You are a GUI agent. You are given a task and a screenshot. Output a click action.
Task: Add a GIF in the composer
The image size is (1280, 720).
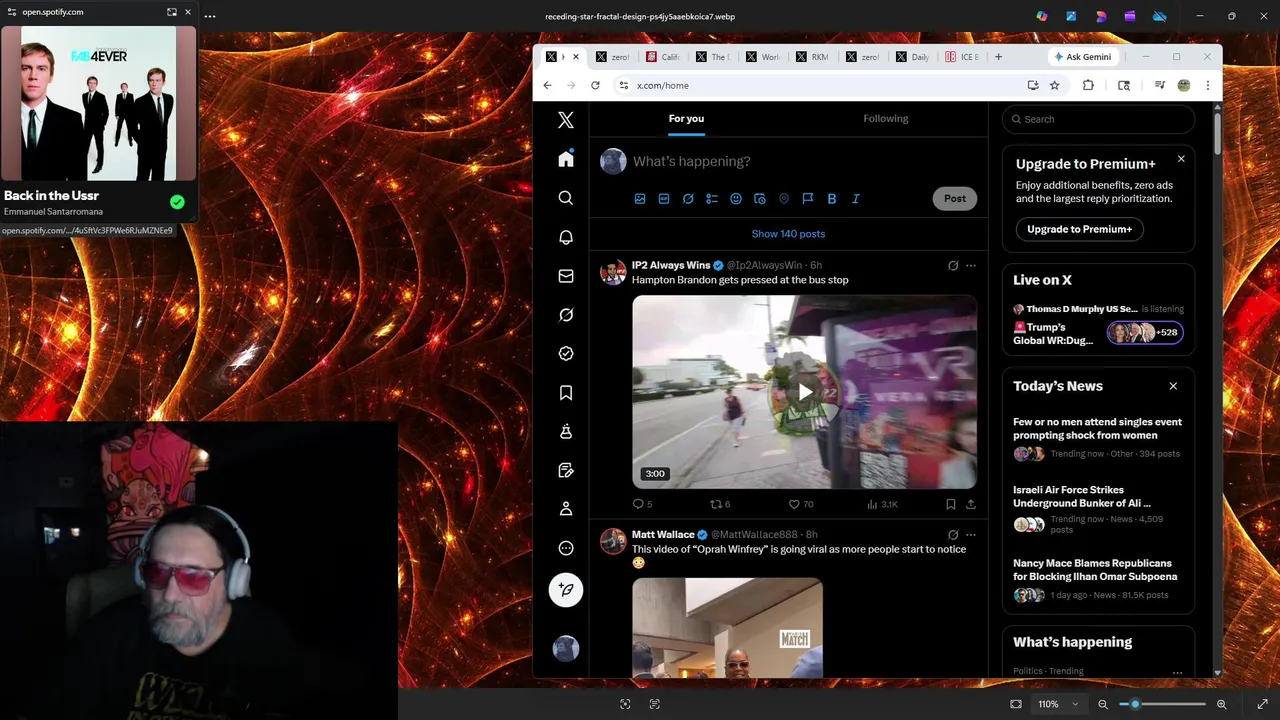pos(664,199)
